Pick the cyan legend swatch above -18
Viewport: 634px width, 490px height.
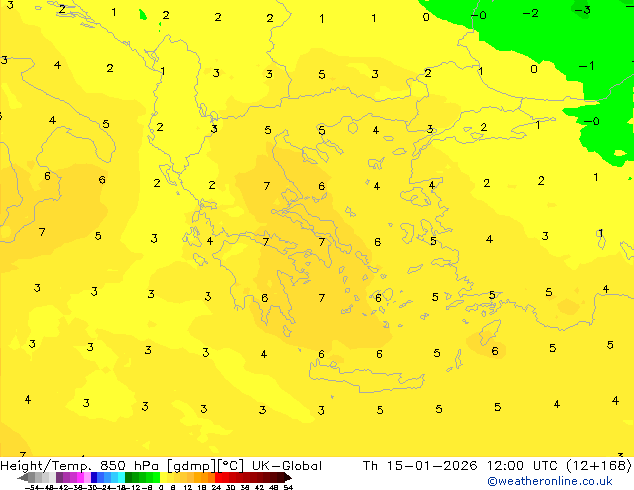[121, 478]
